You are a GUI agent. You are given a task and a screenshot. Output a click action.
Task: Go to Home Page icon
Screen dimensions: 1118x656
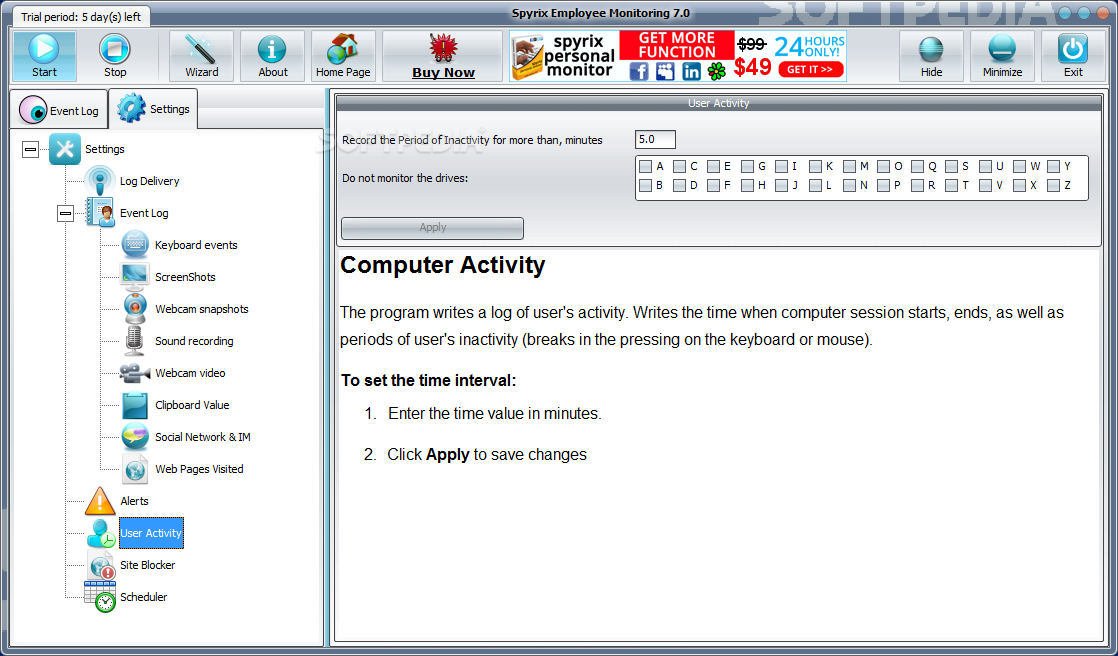point(343,49)
